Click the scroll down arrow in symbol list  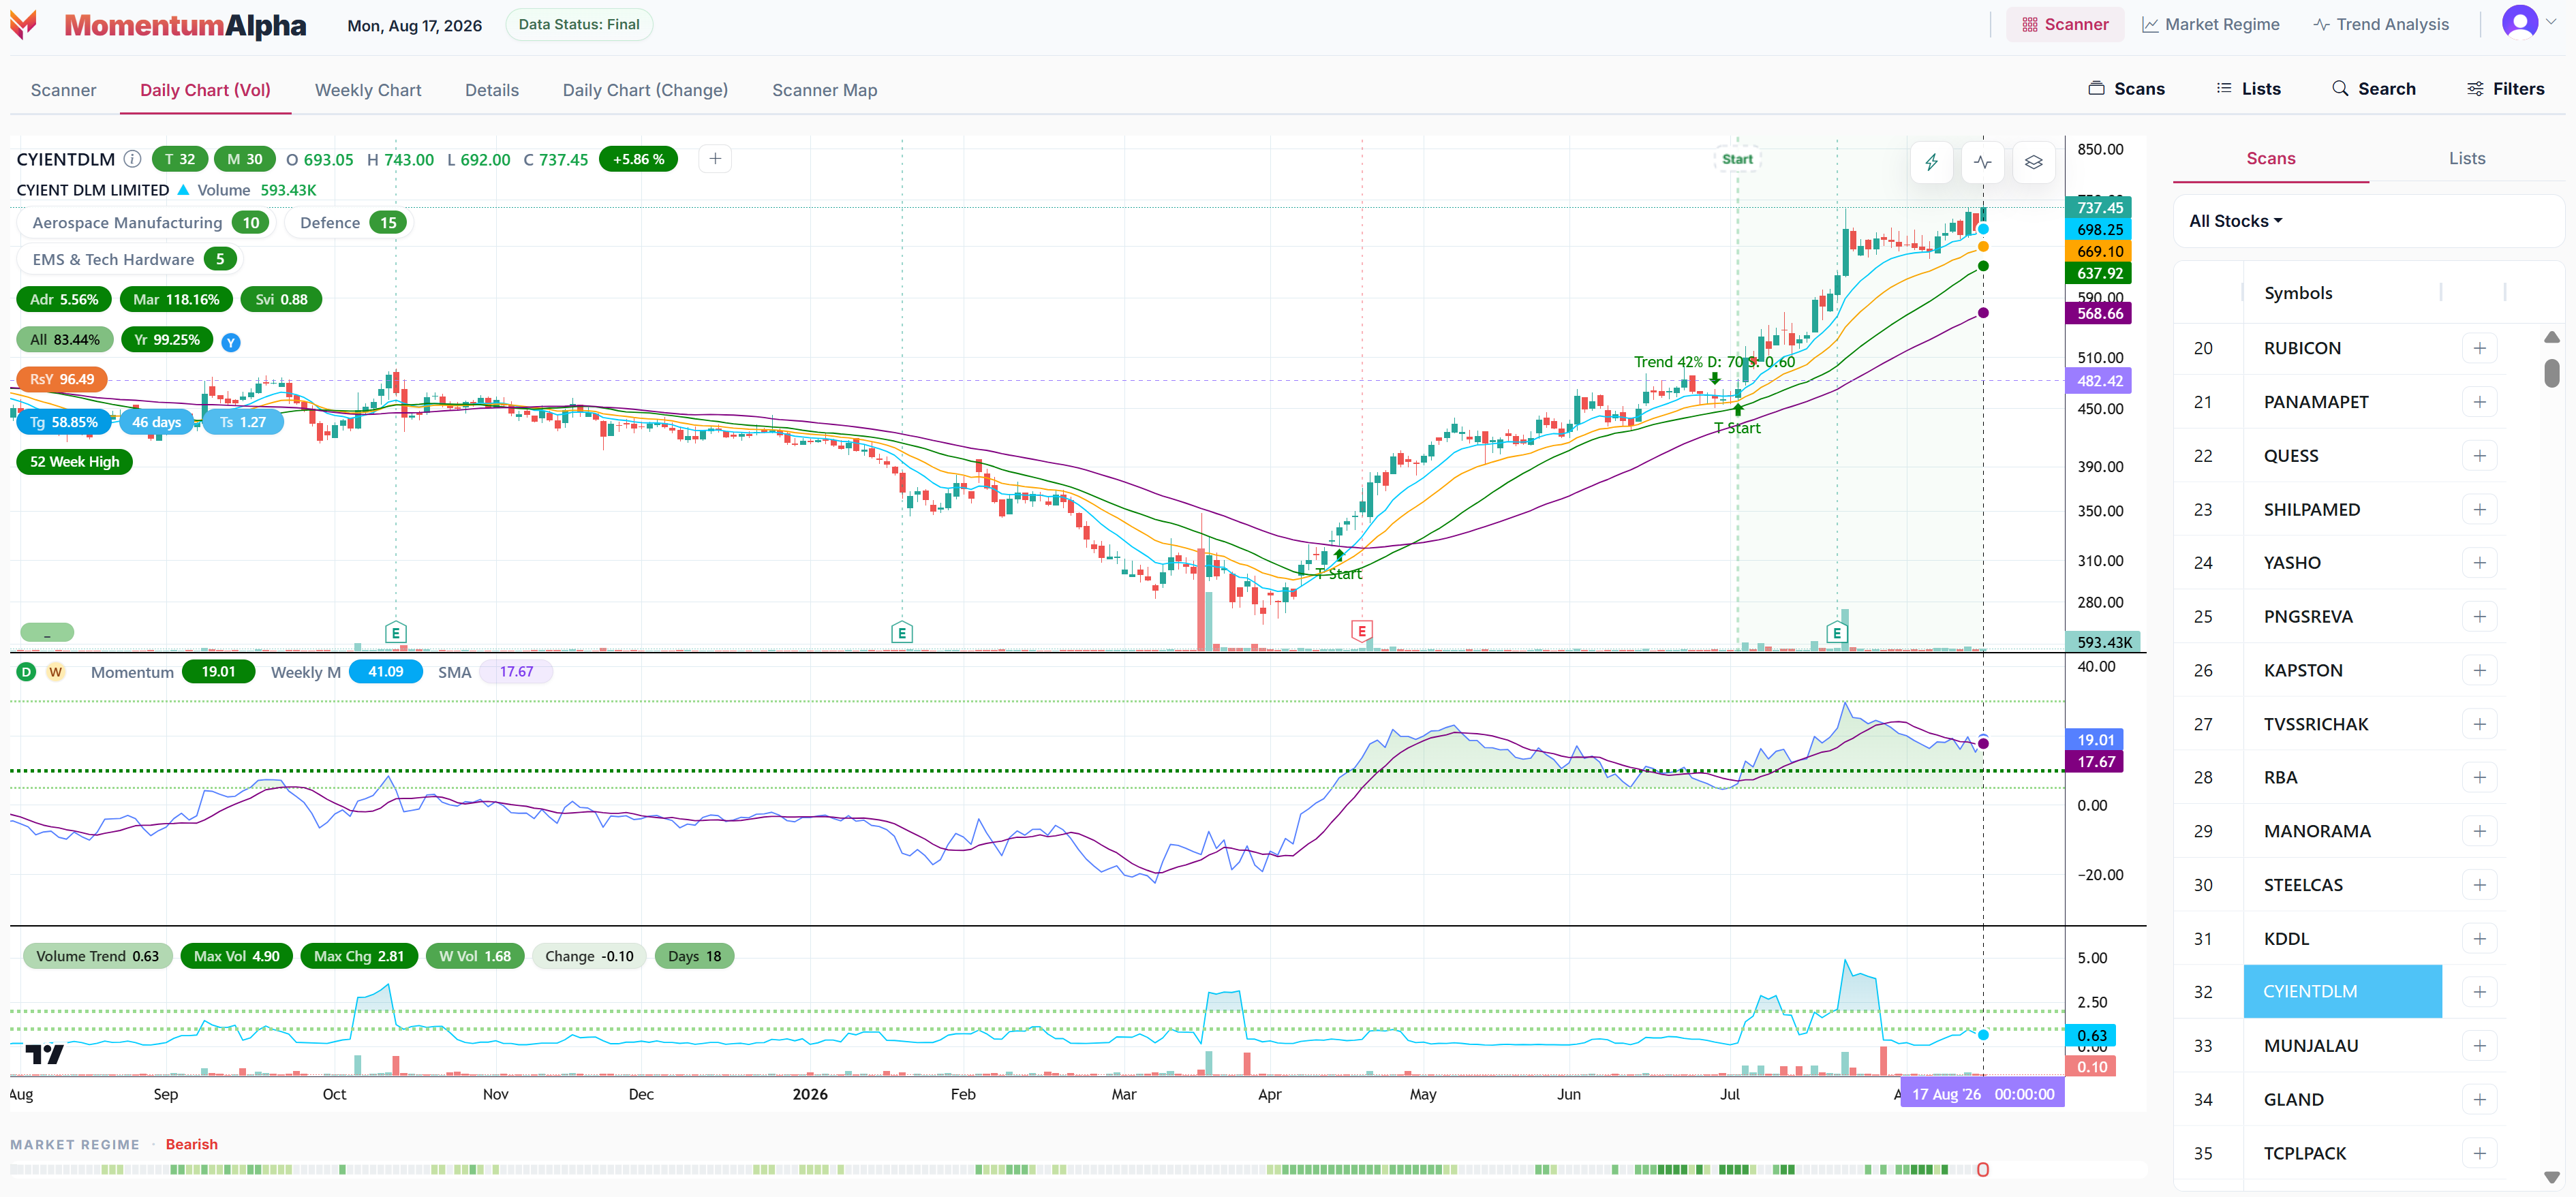pos(2551,1177)
